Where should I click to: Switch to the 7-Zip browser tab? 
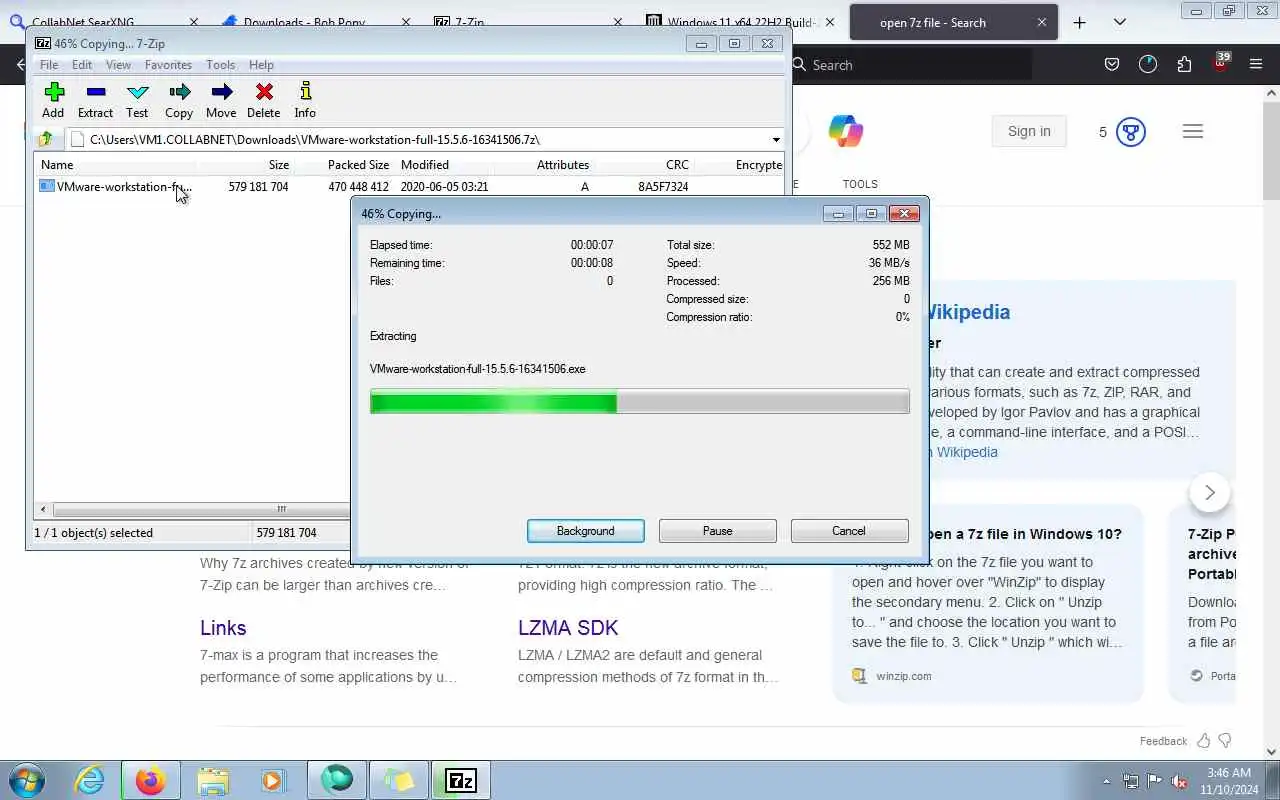pos(524,22)
